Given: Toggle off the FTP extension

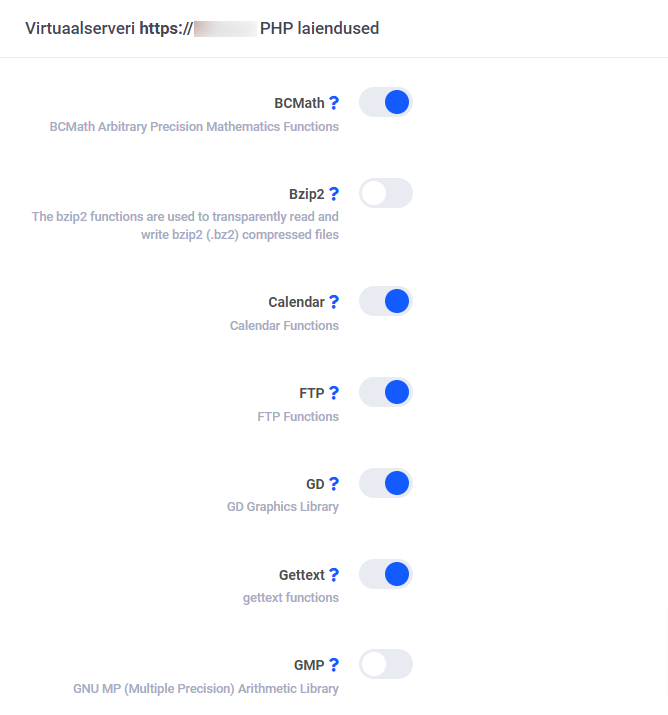Looking at the screenshot, I should [385, 392].
